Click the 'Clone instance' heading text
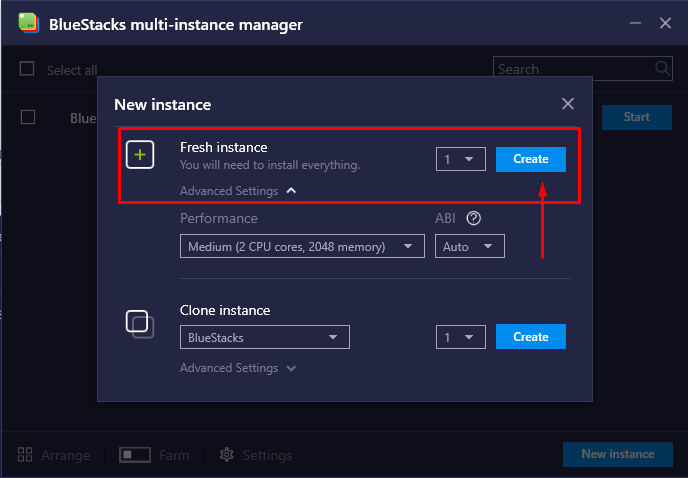688x478 pixels. 225,310
